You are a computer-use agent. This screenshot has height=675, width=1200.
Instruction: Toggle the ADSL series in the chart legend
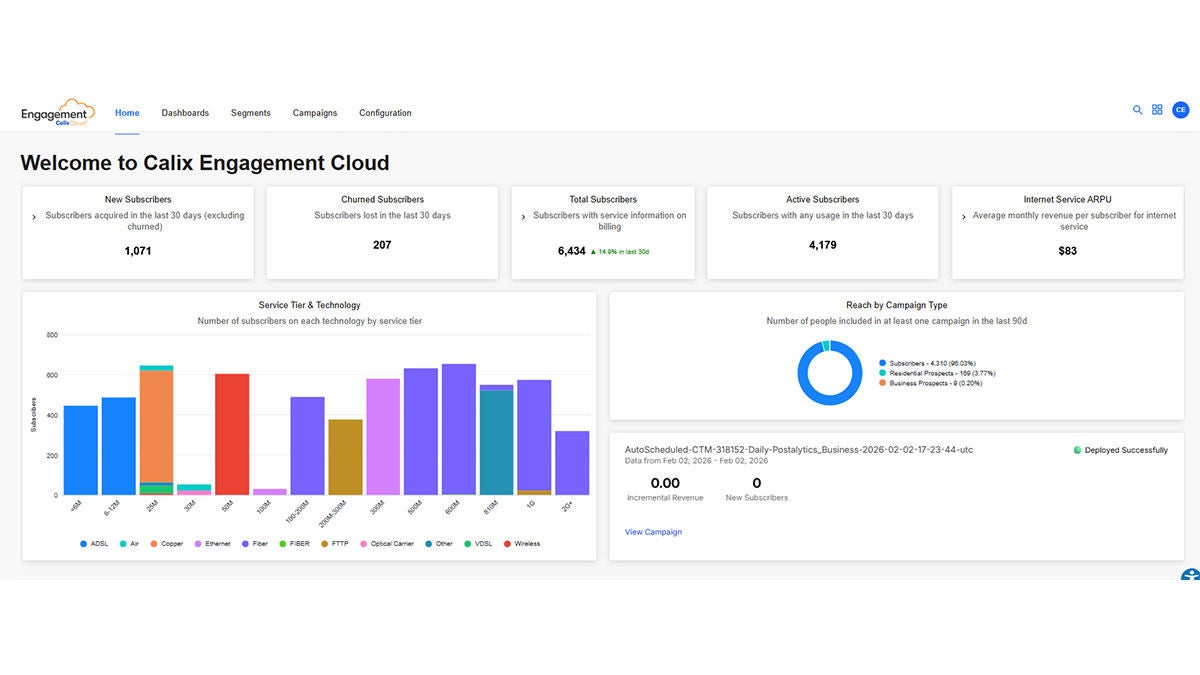pyautogui.click(x=95, y=543)
